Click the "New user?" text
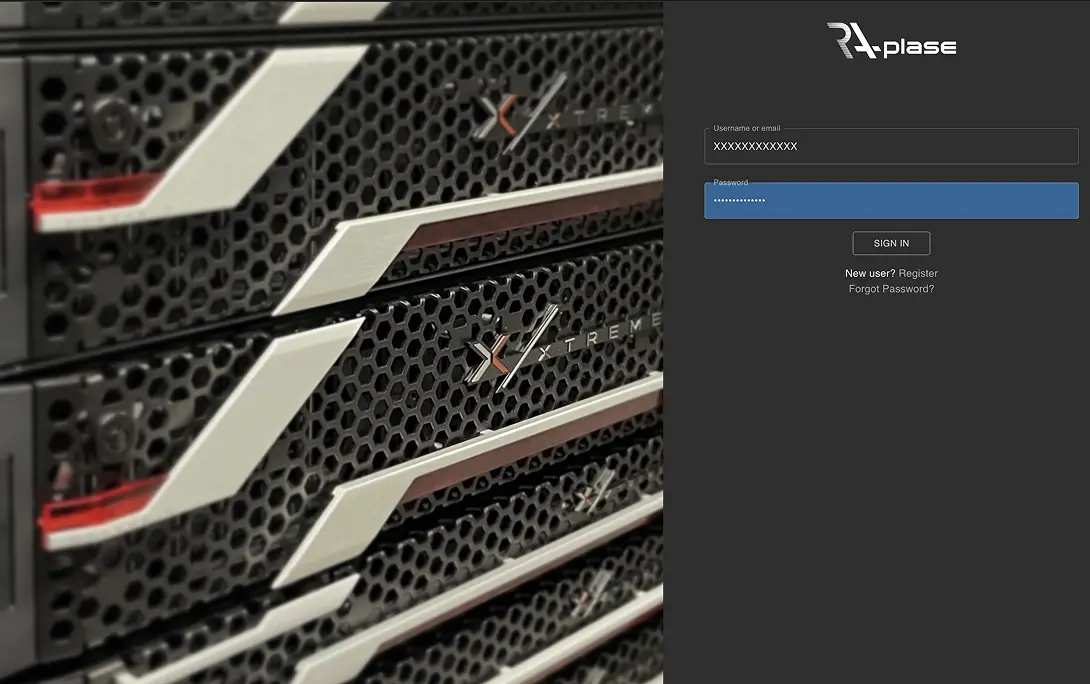The height and width of the screenshot is (684, 1090). click(869, 273)
